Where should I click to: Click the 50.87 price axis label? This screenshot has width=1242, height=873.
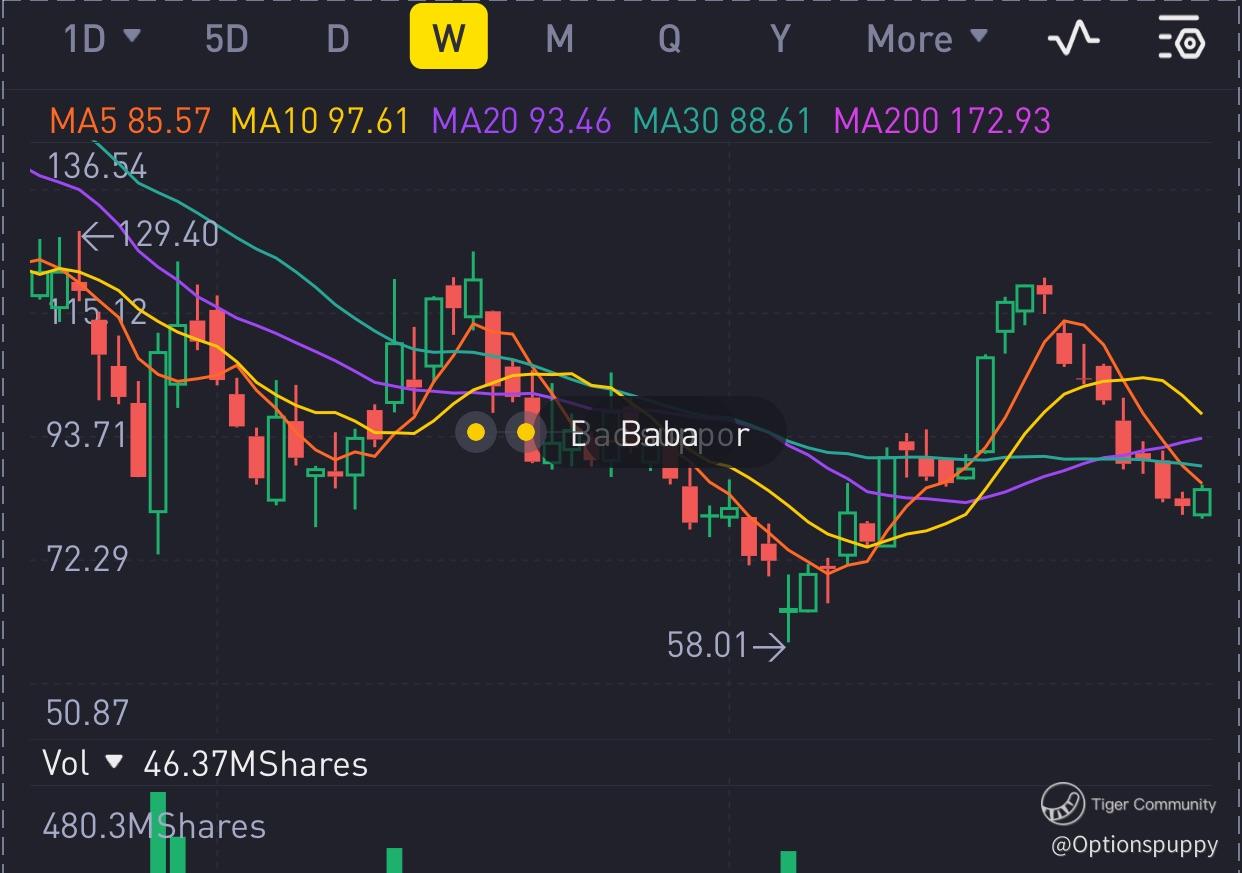(88, 713)
